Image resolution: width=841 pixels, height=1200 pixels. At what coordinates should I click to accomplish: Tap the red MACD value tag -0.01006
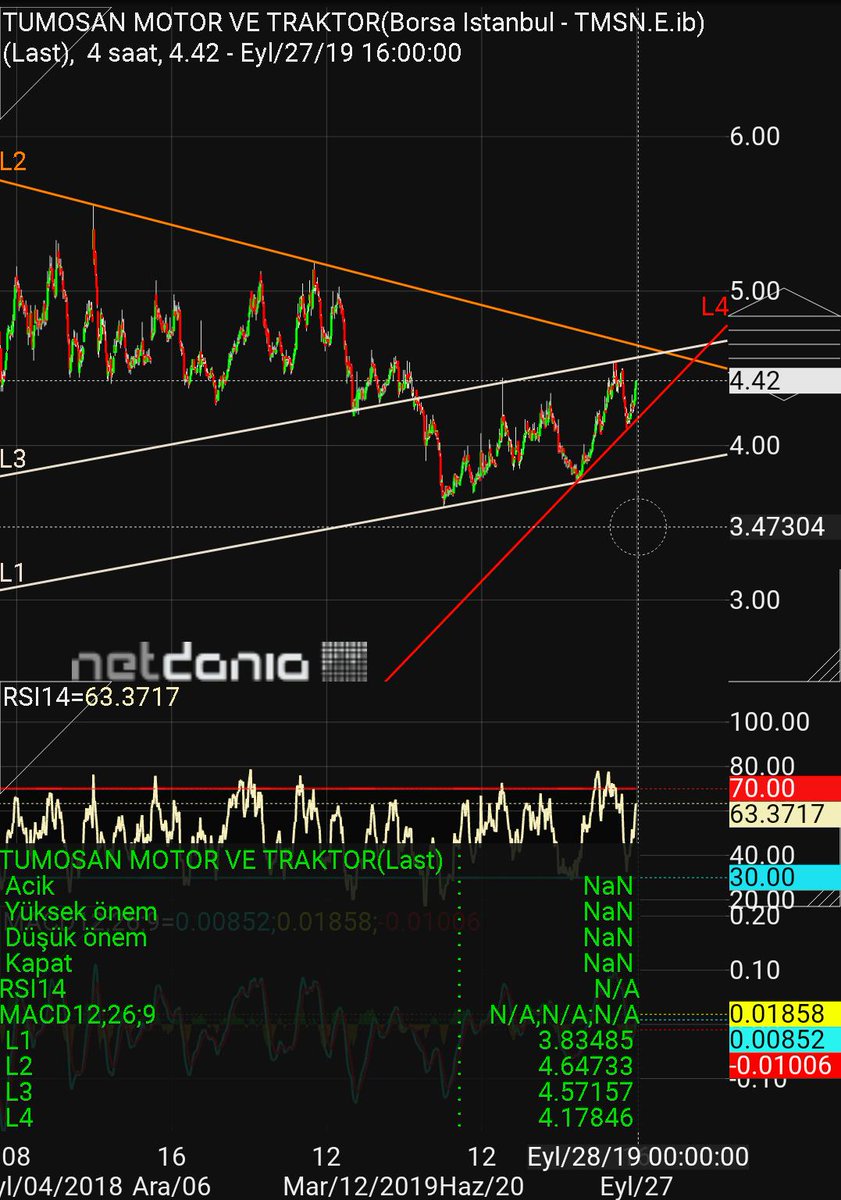point(783,1065)
